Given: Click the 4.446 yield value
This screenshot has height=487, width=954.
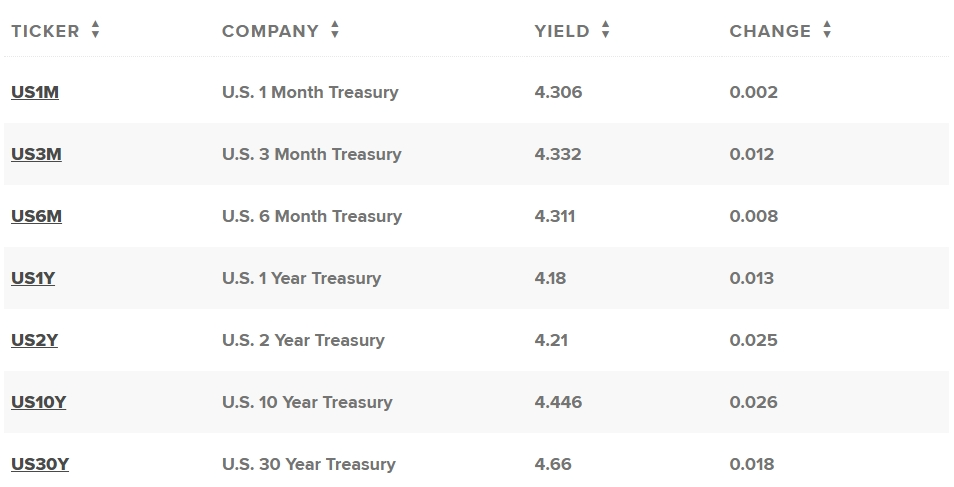Looking at the screenshot, I should point(558,402).
